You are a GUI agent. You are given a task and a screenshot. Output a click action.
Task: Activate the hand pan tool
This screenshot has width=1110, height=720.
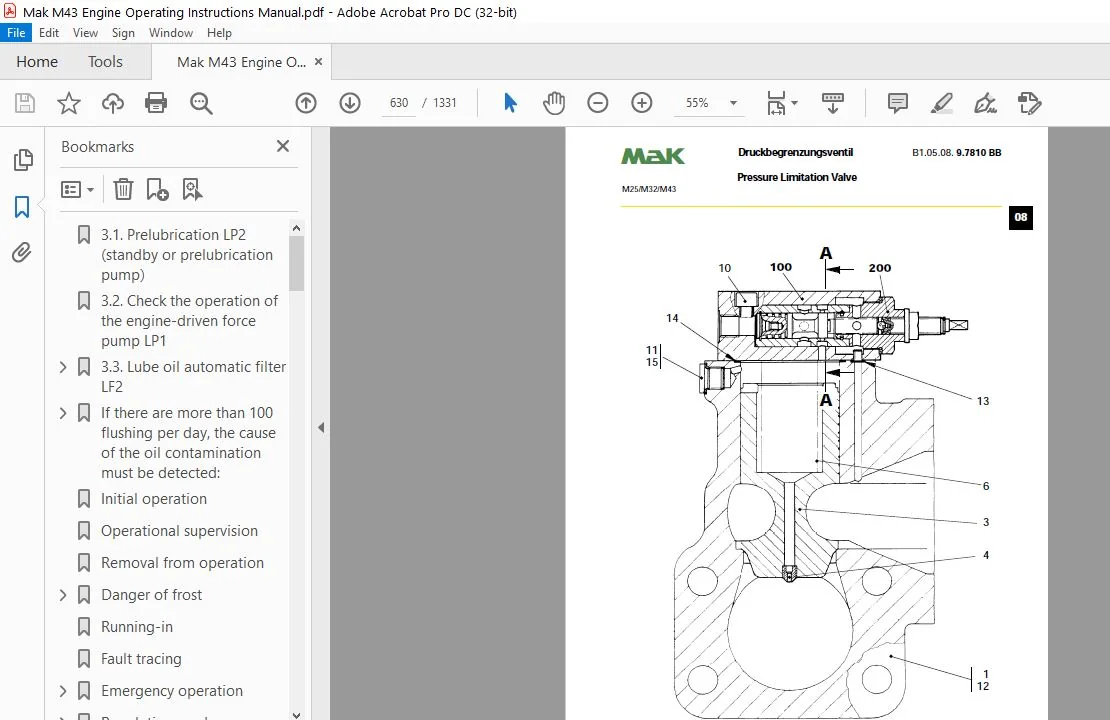(x=554, y=103)
